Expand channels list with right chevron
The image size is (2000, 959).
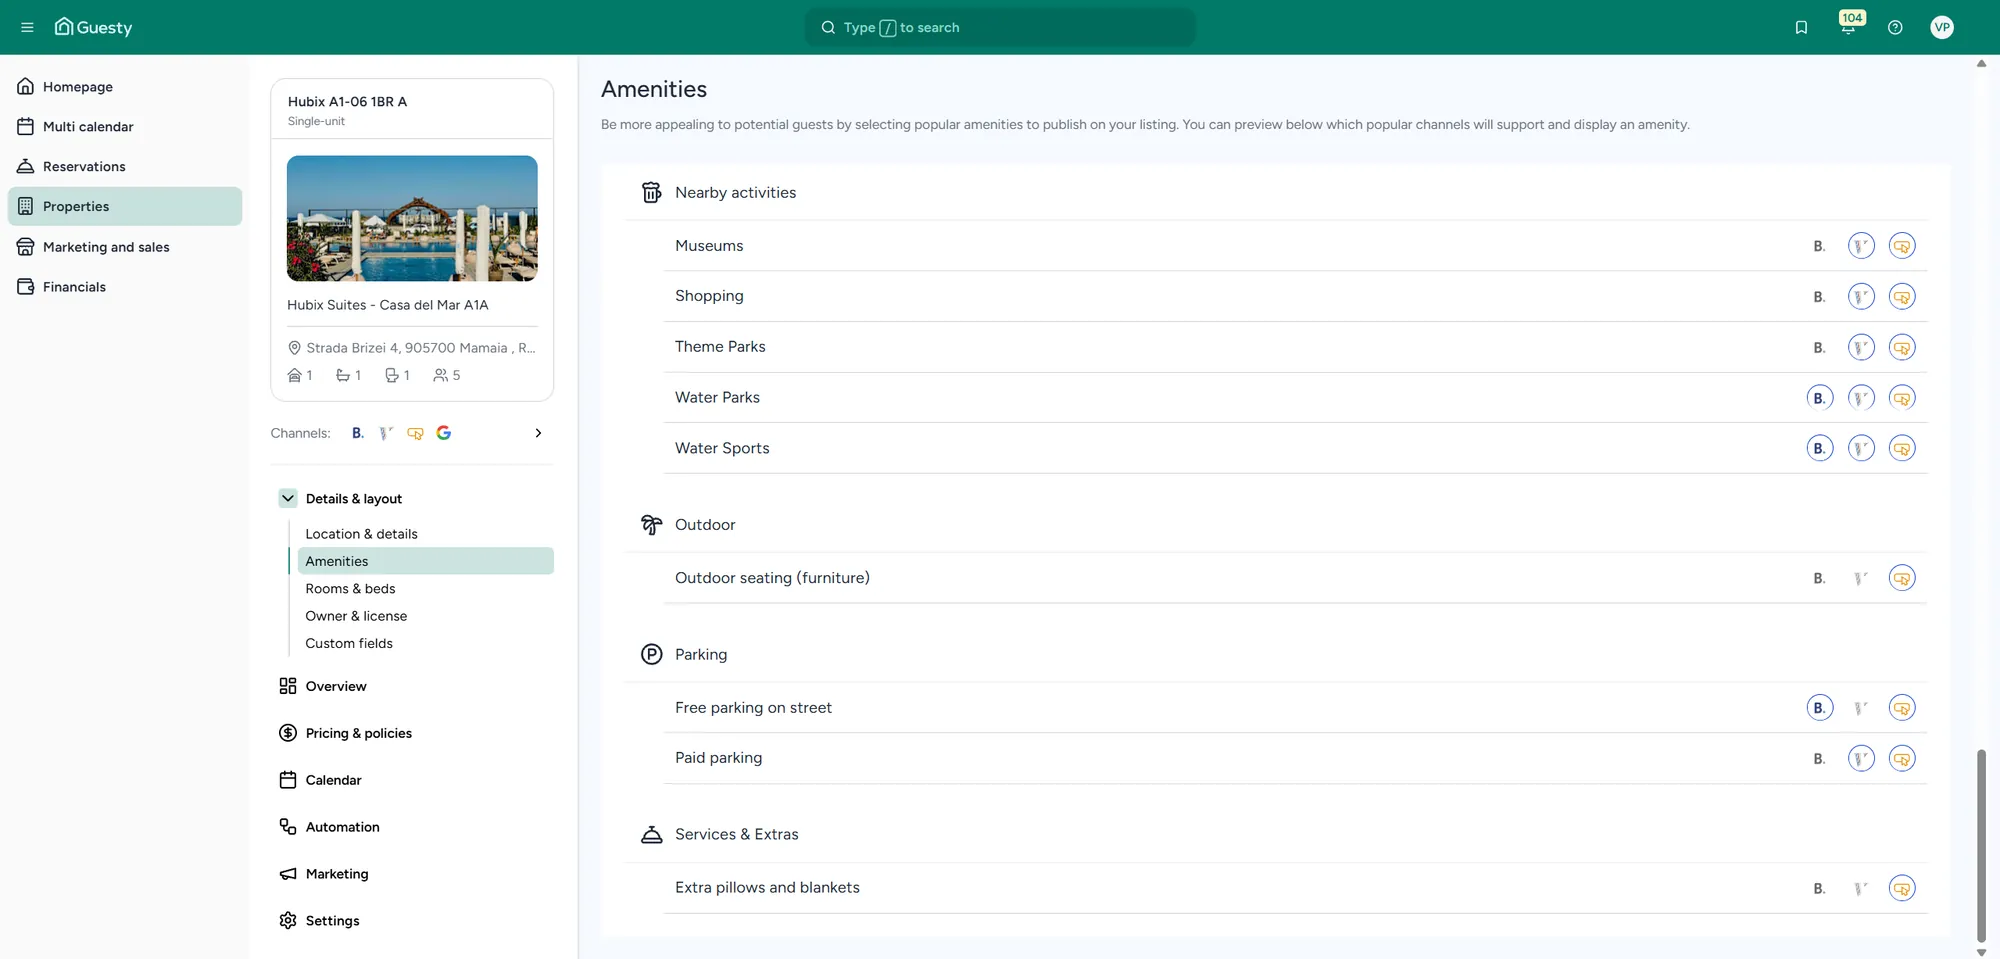(538, 433)
